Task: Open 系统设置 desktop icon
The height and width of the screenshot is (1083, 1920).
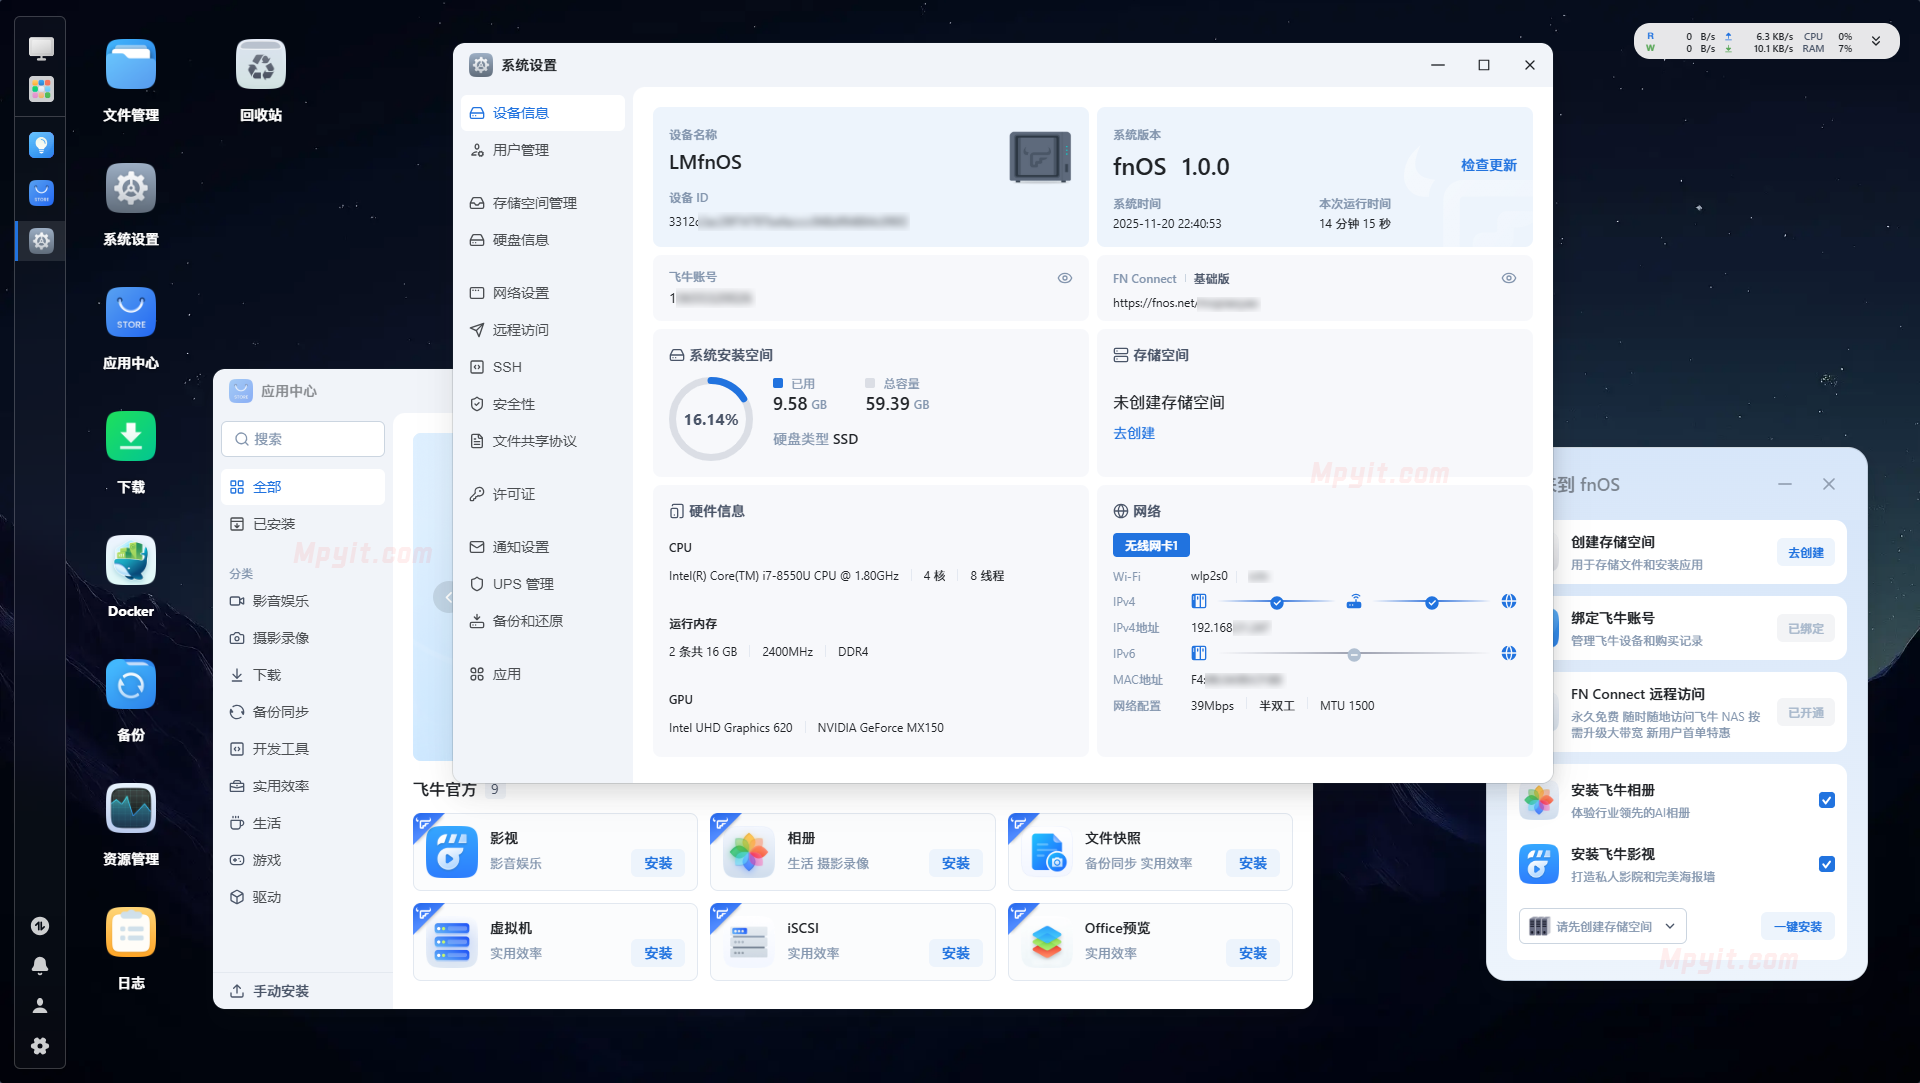Action: (x=131, y=189)
